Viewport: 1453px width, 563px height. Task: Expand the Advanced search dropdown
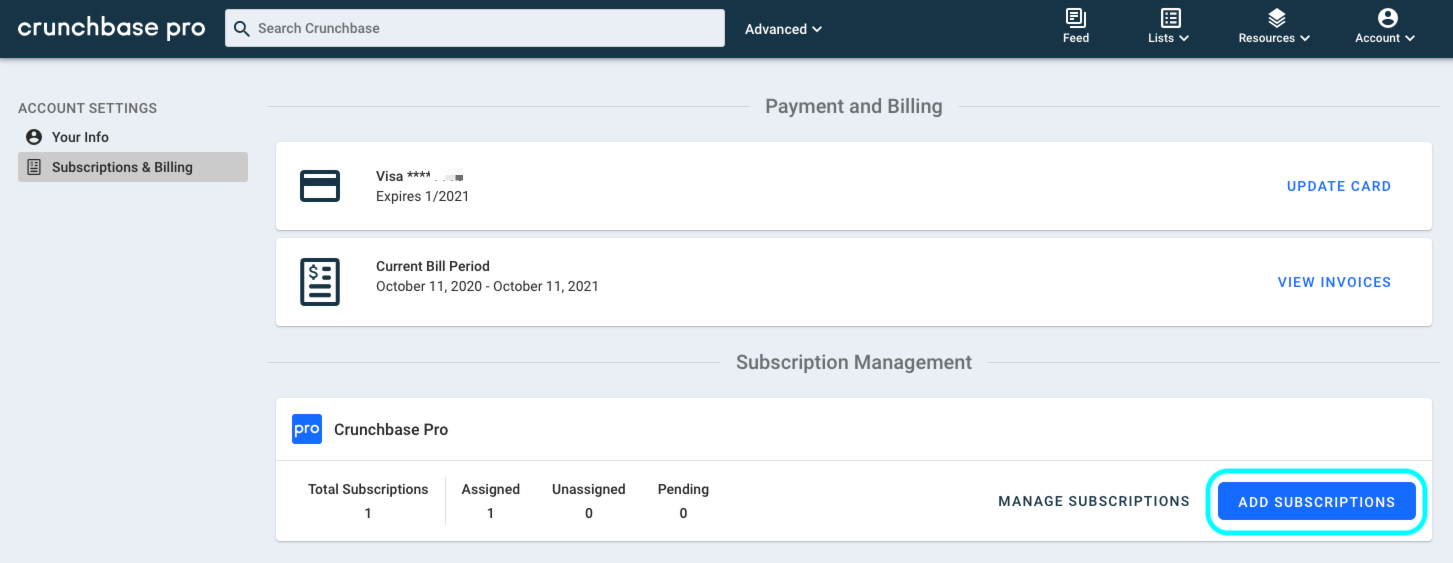[x=783, y=29]
